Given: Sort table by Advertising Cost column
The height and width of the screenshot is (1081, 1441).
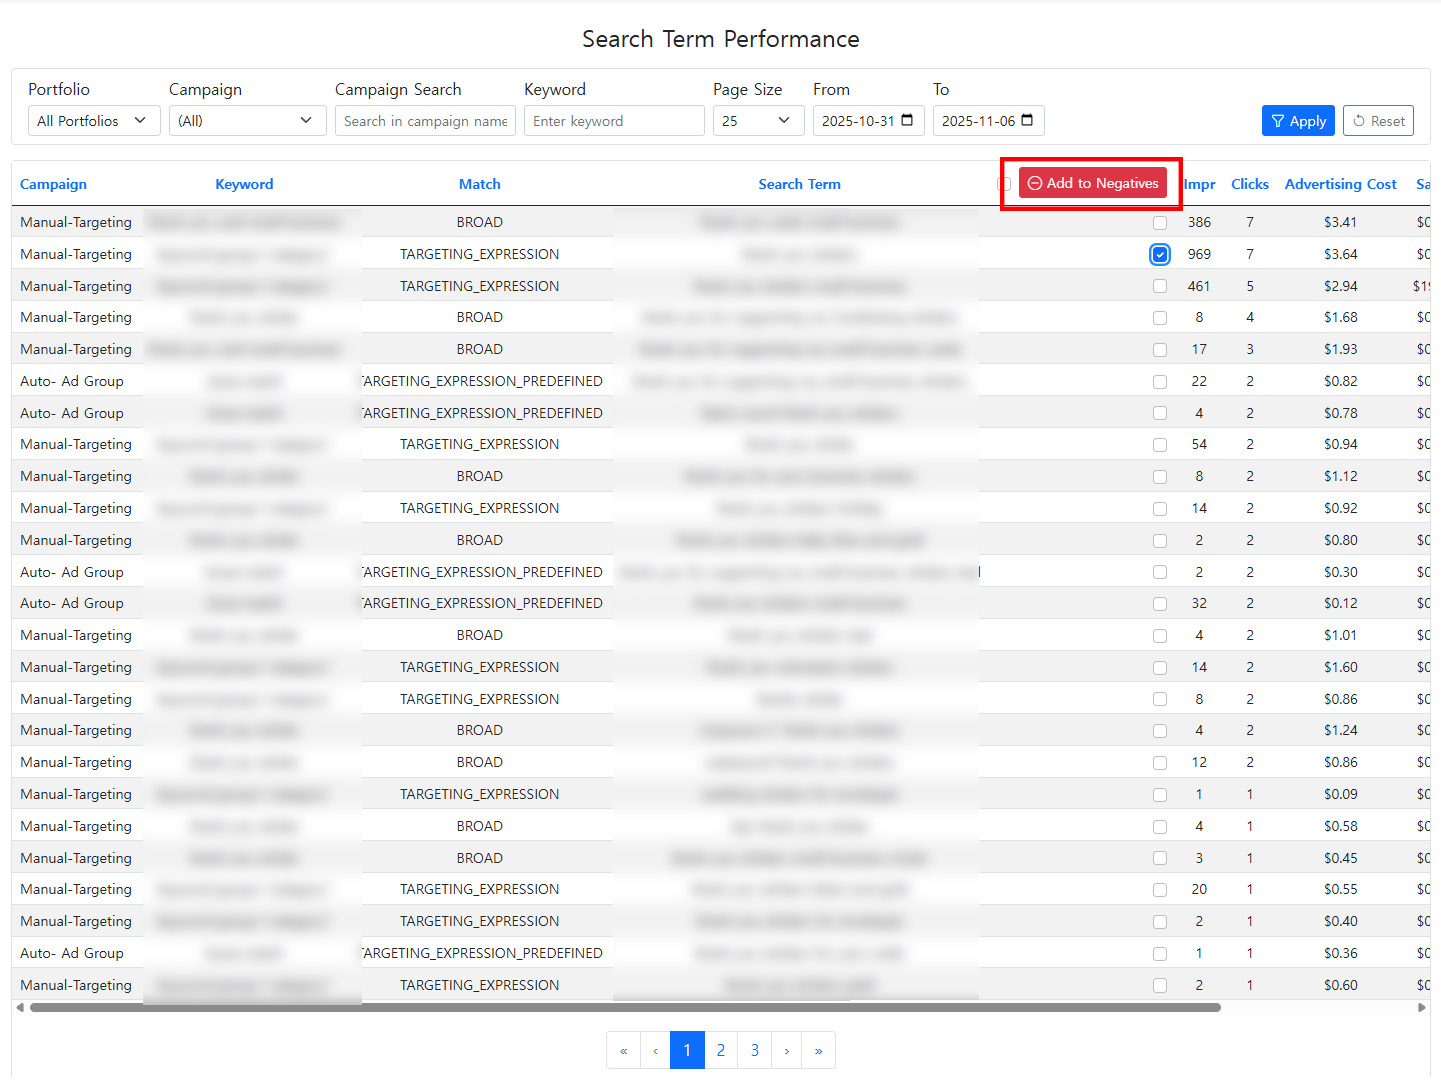Looking at the screenshot, I should (x=1340, y=184).
